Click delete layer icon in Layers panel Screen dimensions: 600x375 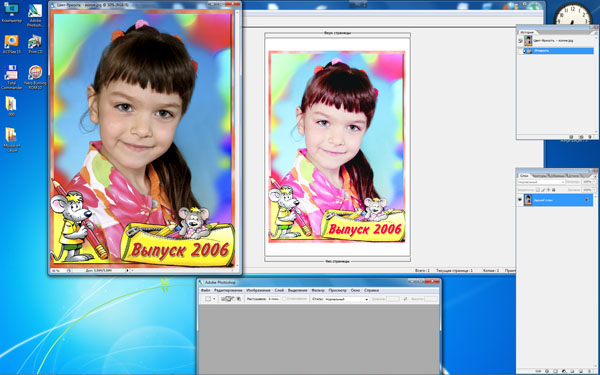[589, 371]
